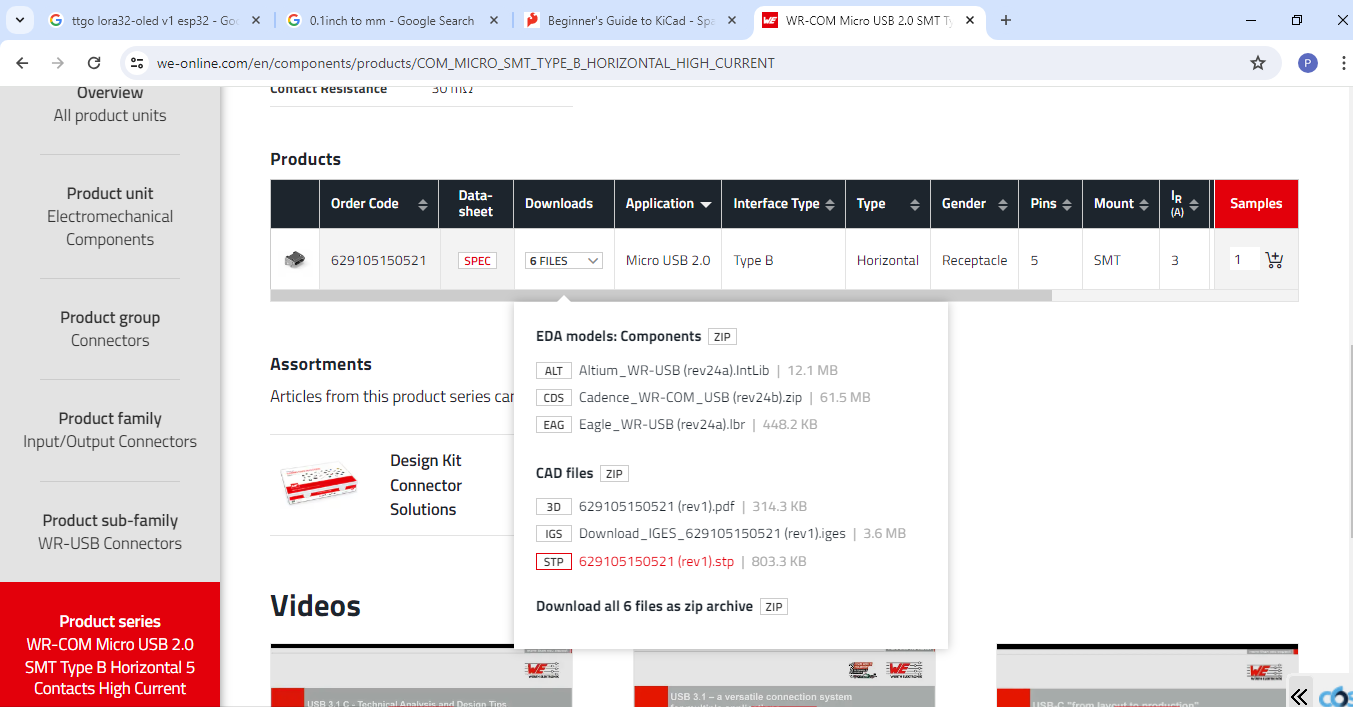Open the tab search dropdown arrow
1353x707 pixels.
point(20,20)
